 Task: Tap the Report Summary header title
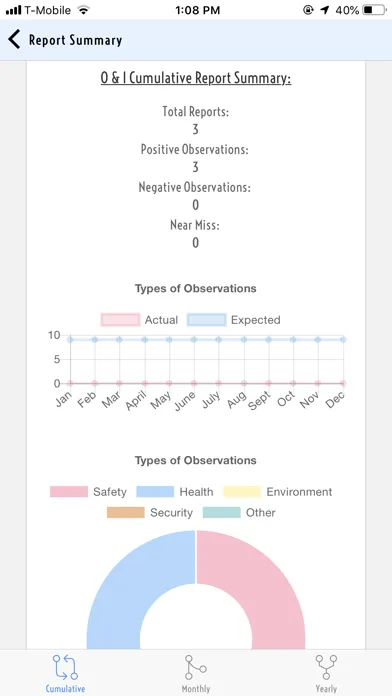coord(75,40)
